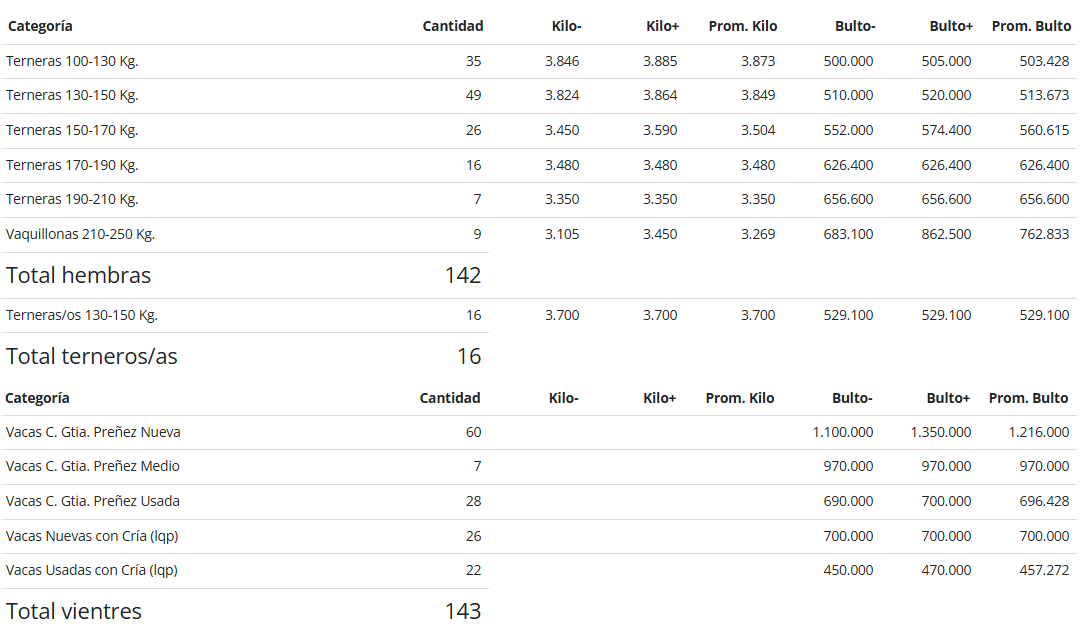Viewport: 1088px width, 631px height.
Task: Click the top Prom. Bulto column header
Action: pos(1031,26)
